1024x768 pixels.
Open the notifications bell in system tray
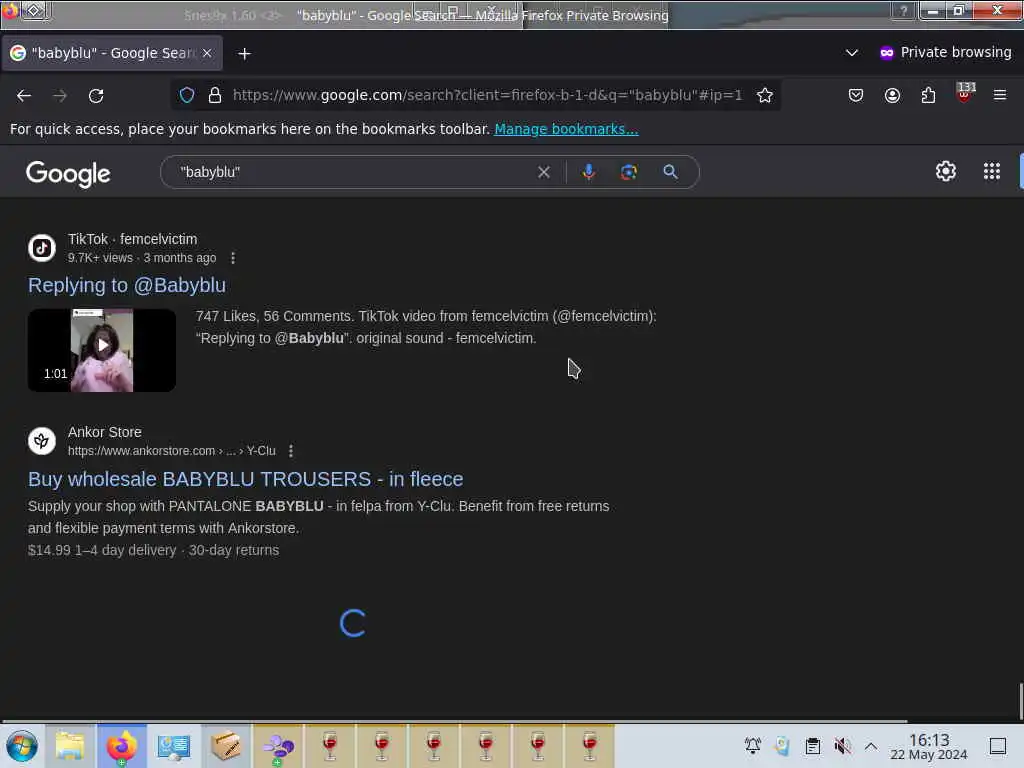click(753, 745)
